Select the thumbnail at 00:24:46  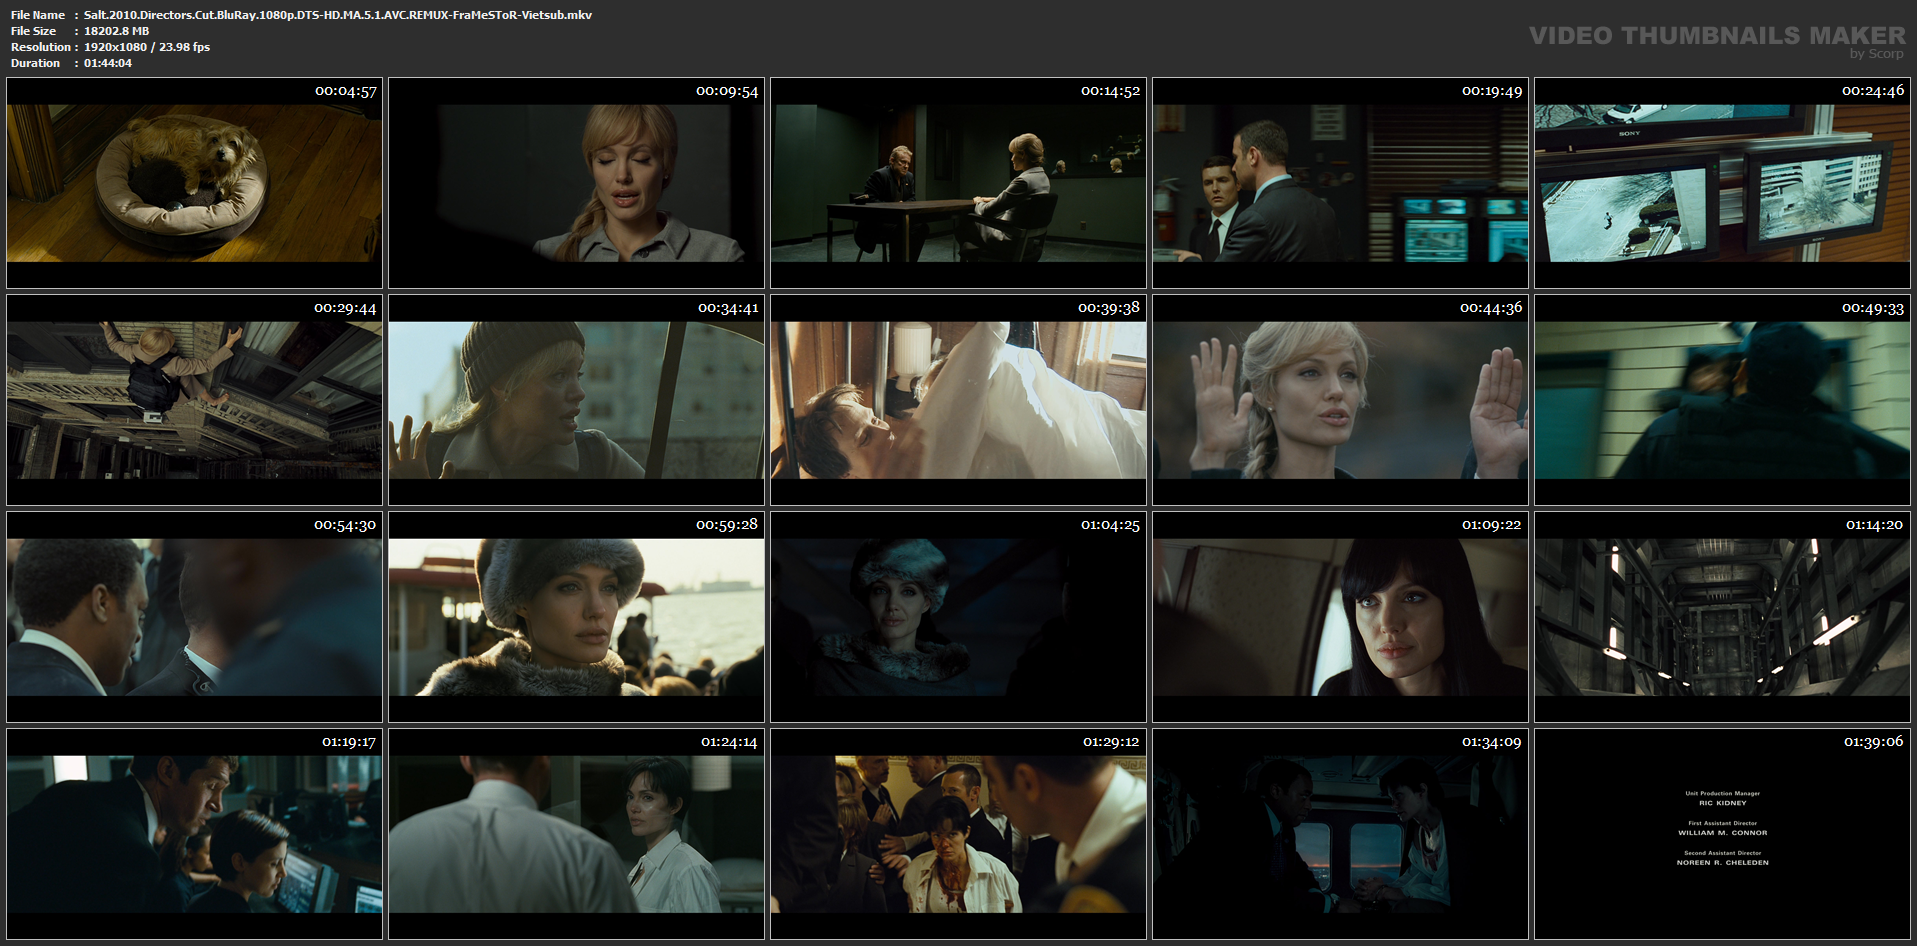coord(1722,183)
